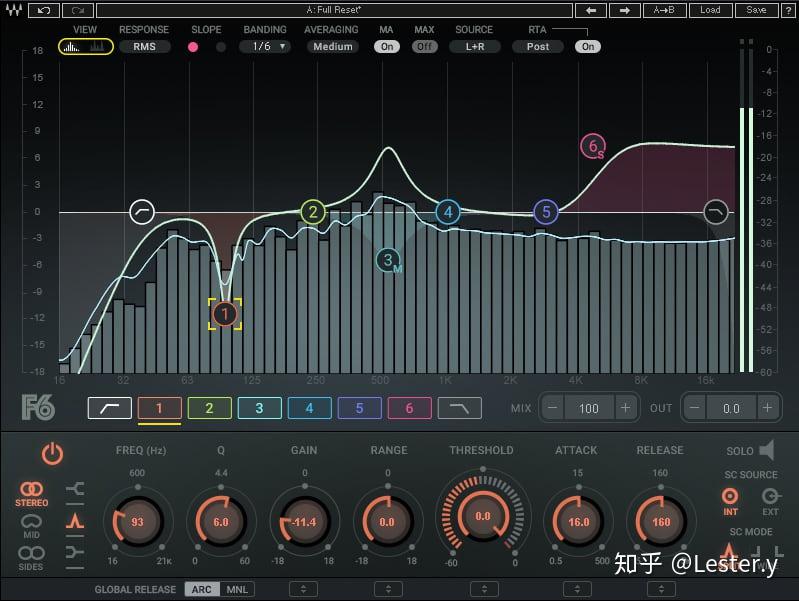Select INT sidechain source

click(730, 501)
